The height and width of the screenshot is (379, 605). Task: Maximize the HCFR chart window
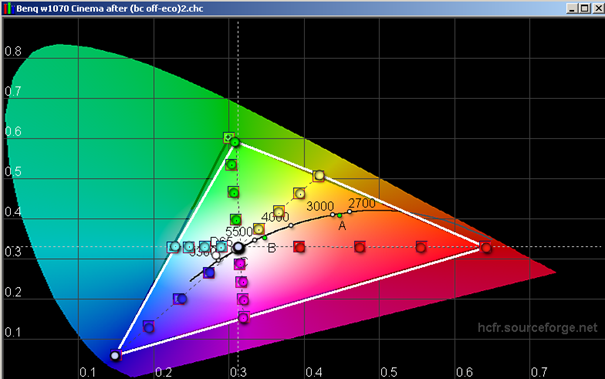point(584,8)
